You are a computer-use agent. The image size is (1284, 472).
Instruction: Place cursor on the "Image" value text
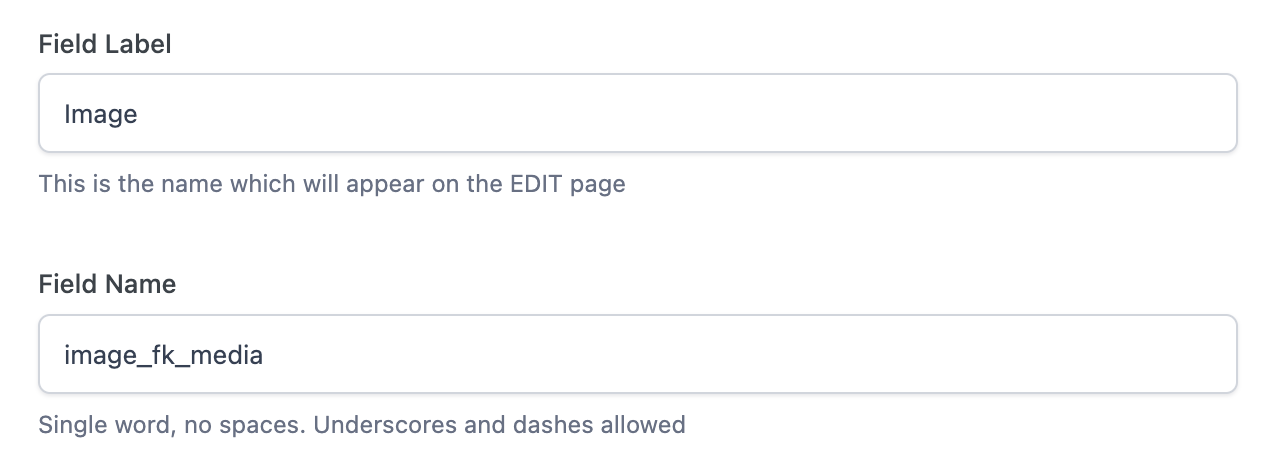[100, 115]
